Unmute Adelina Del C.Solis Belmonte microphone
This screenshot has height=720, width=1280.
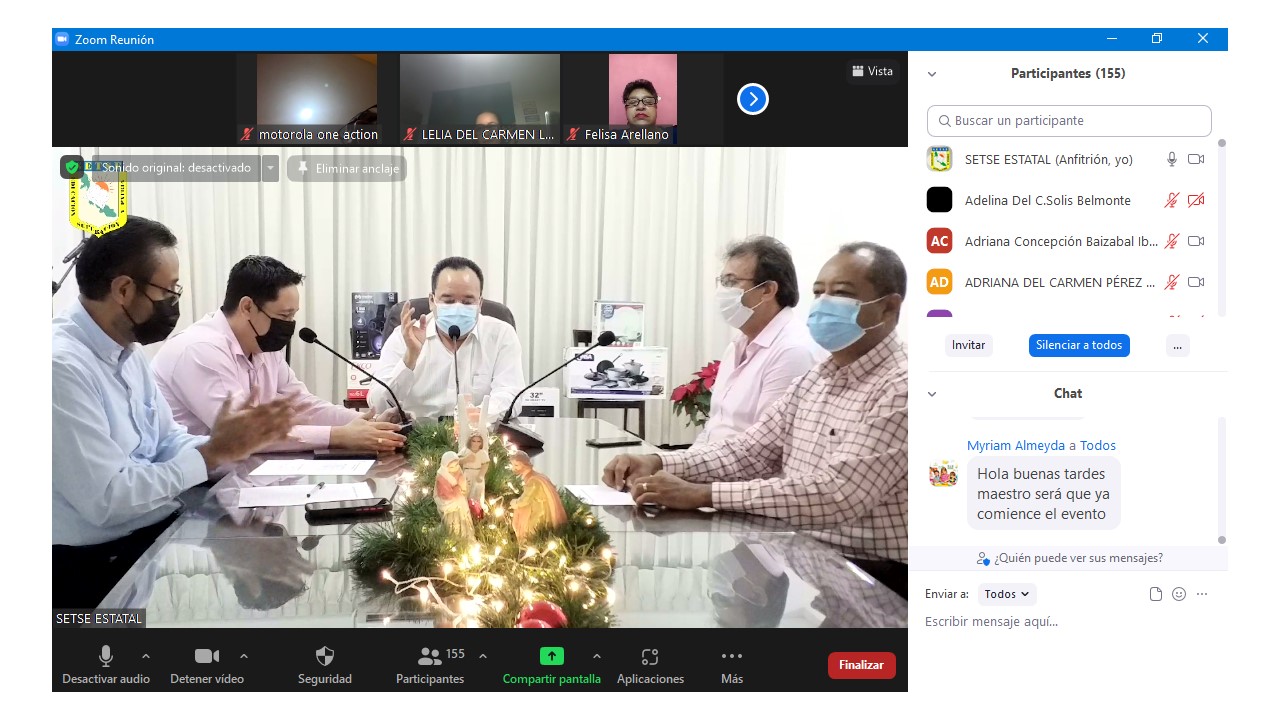(x=1171, y=201)
